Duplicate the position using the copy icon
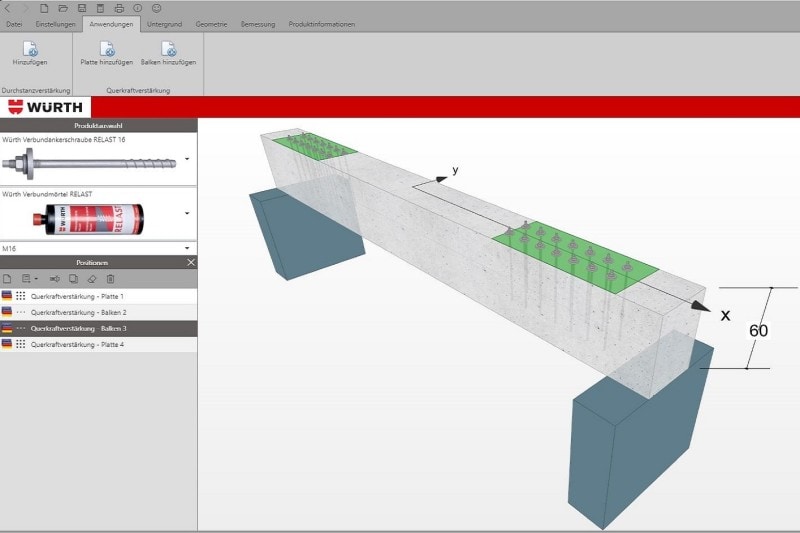The height and width of the screenshot is (533, 800). [x=73, y=279]
